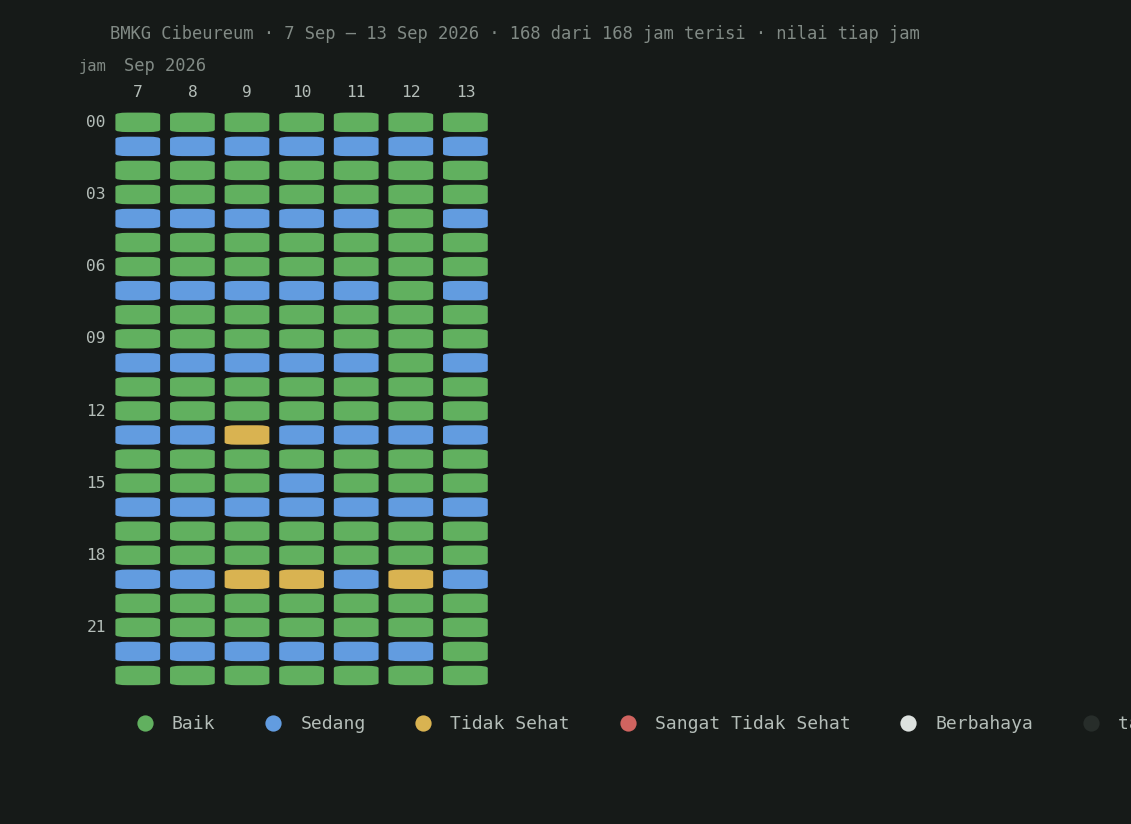1131x824 pixels.
Task: Select the yellow 13:00 cell on 9 Sep
Action: pos(247,435)
